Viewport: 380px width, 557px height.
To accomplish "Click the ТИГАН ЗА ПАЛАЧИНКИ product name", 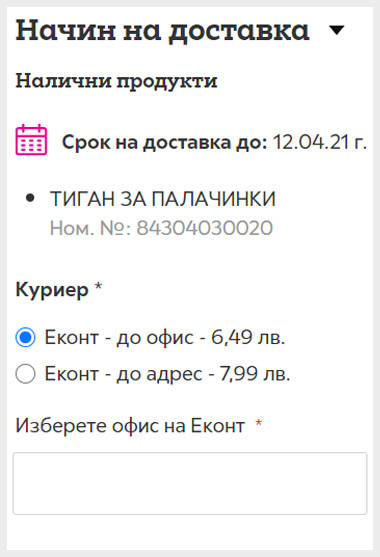I will (163, 198).
